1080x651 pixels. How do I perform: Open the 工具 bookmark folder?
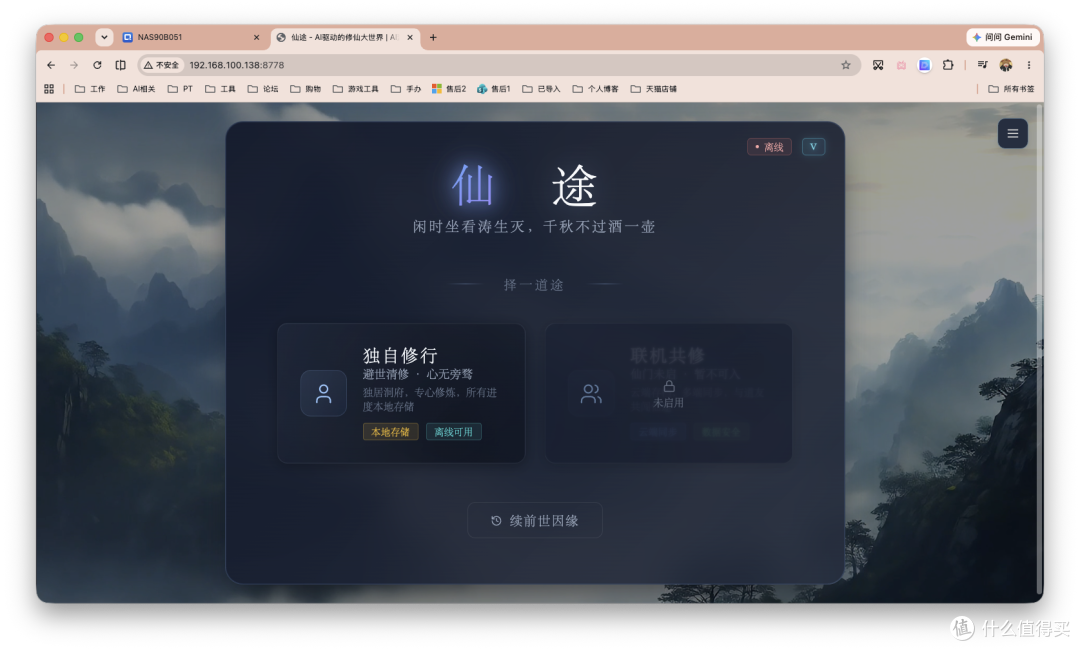point(220,89)
